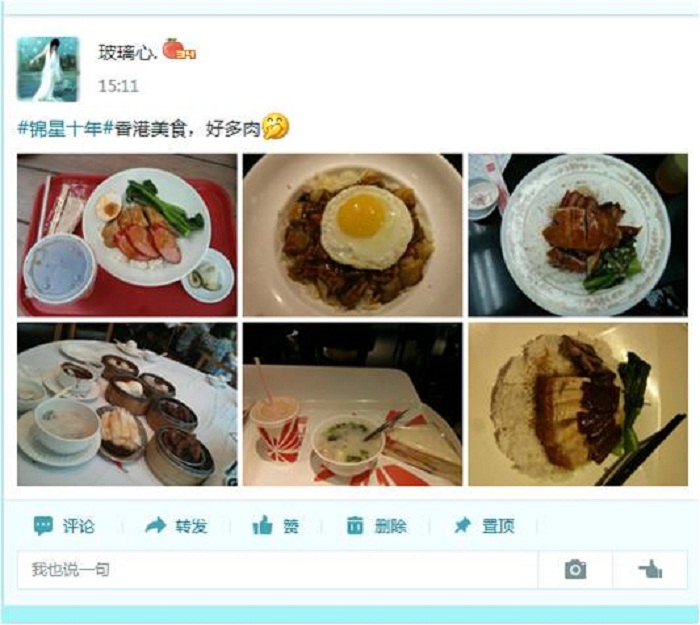Click the camera icon in comment box
The image size is (700, 625).
[575, 570]
